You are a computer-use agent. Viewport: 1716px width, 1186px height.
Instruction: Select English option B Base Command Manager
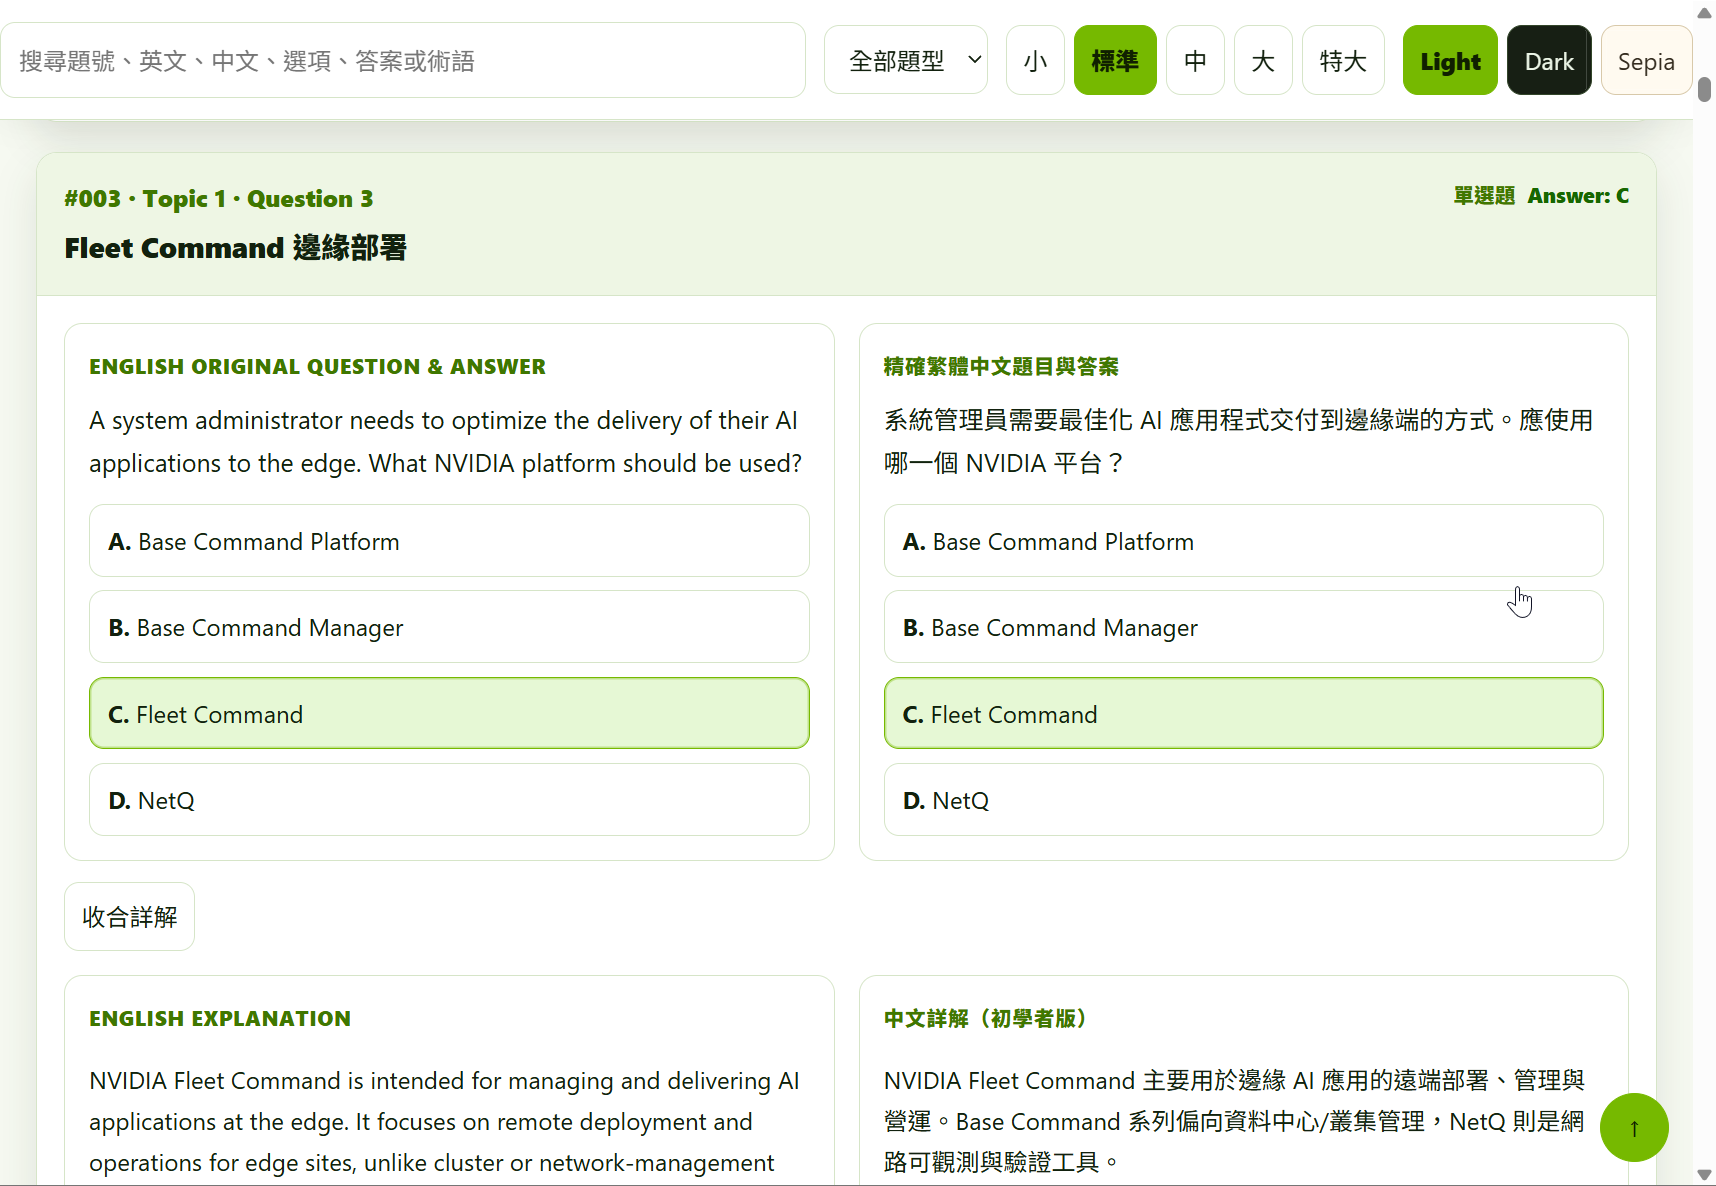pos(449,627)
